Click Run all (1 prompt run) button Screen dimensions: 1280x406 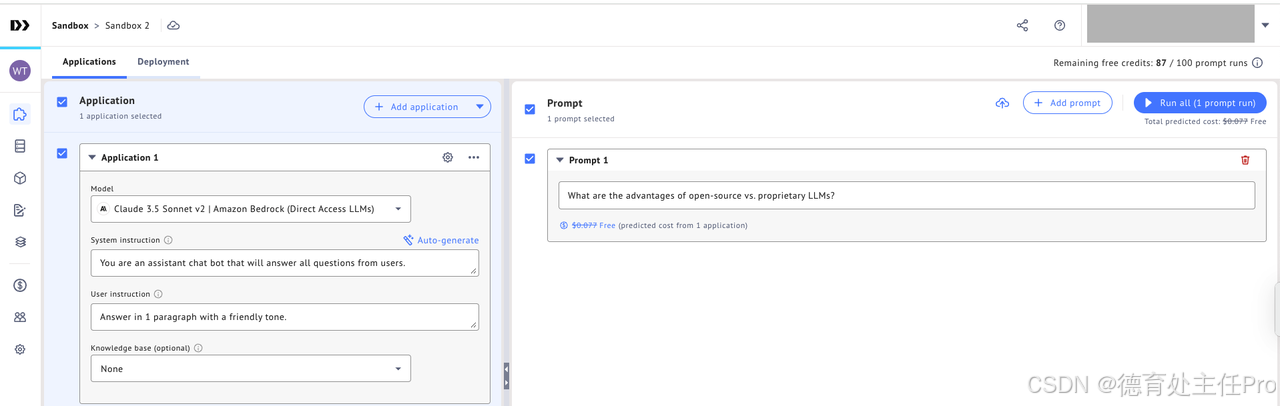[1200, 103]
